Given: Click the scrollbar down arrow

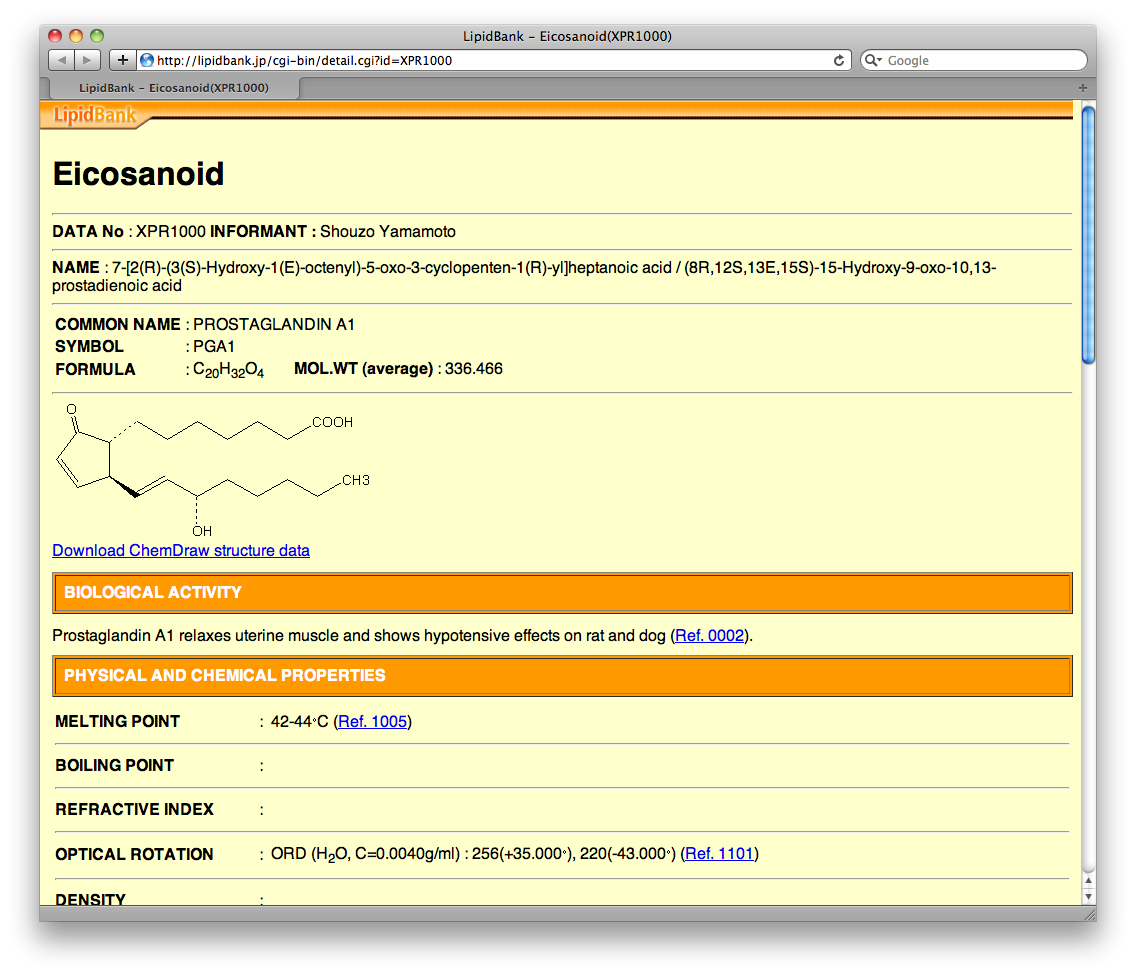Looking at the screenshot, I should tap(1088, 896).
